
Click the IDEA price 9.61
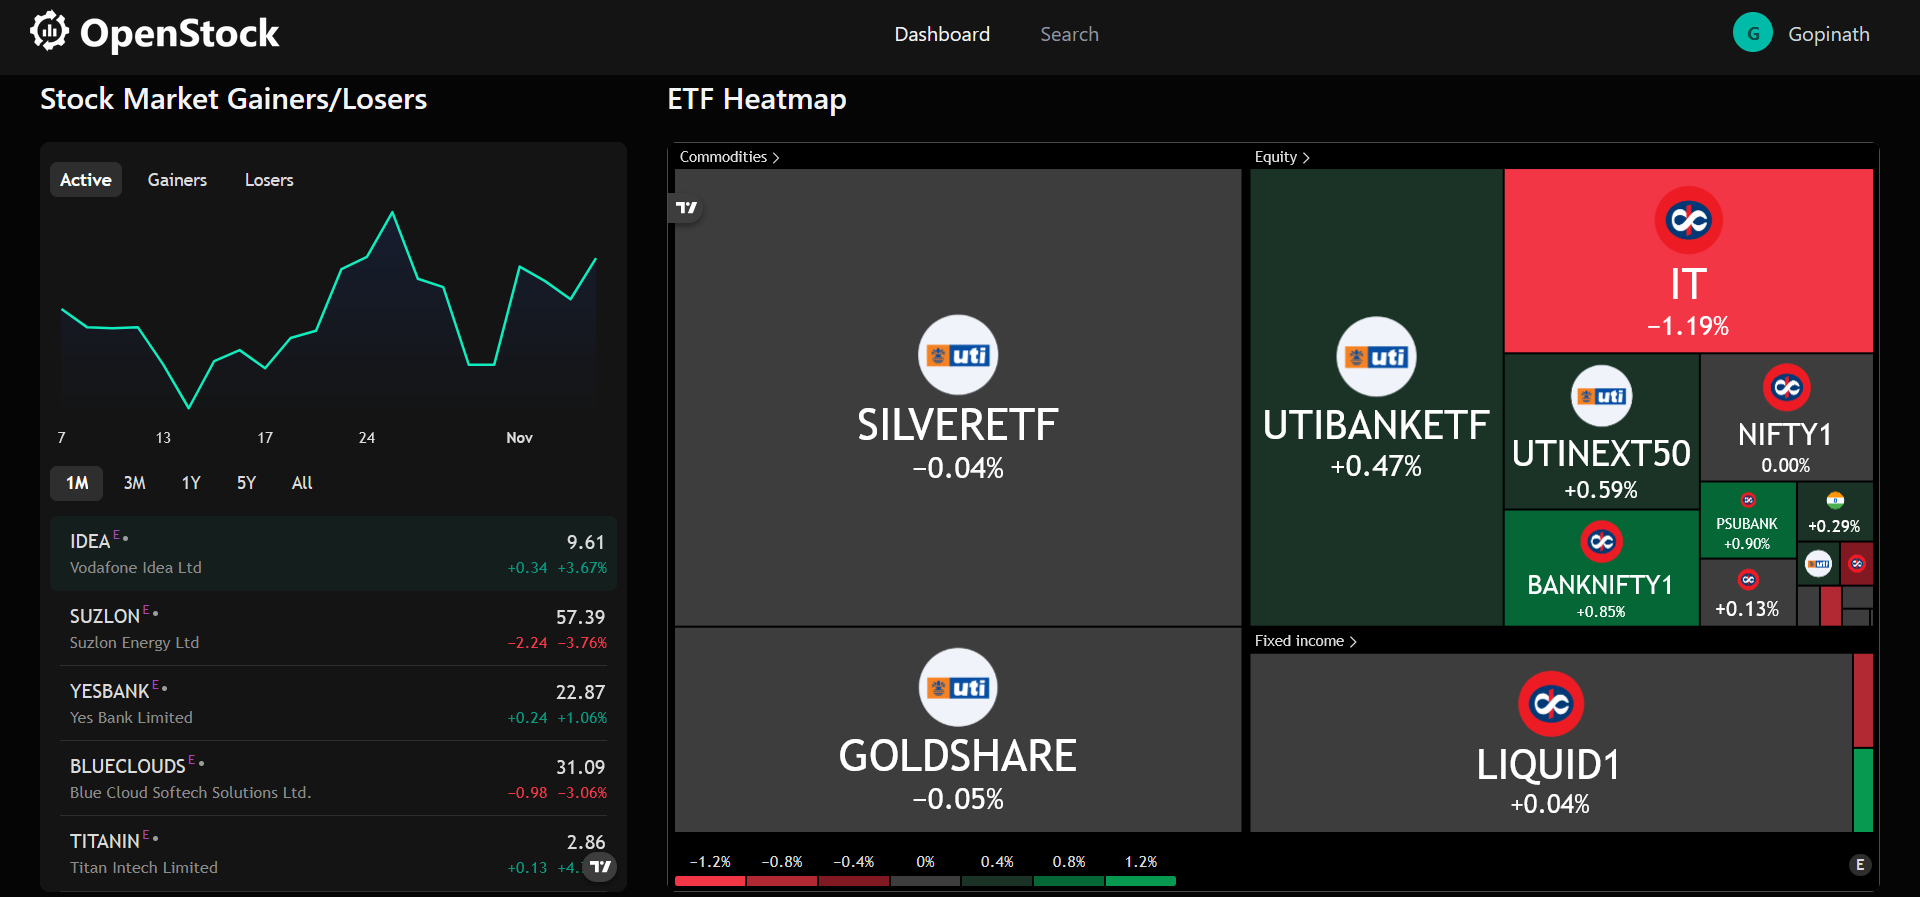586,542
